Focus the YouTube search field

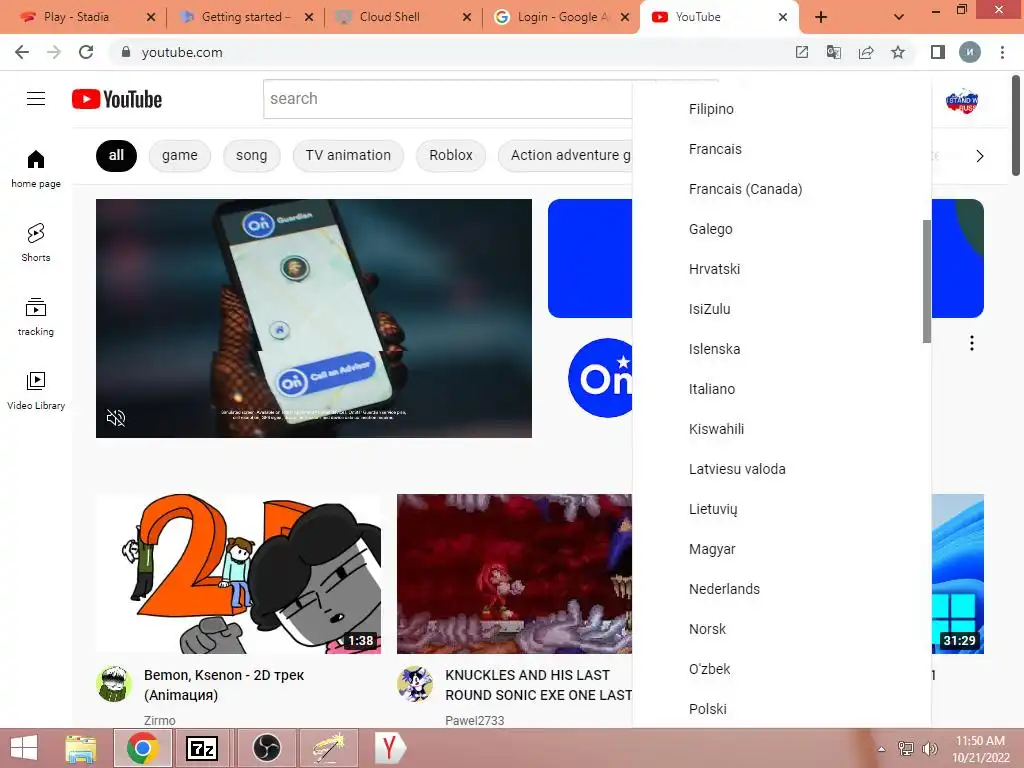(x=448, y=99)
